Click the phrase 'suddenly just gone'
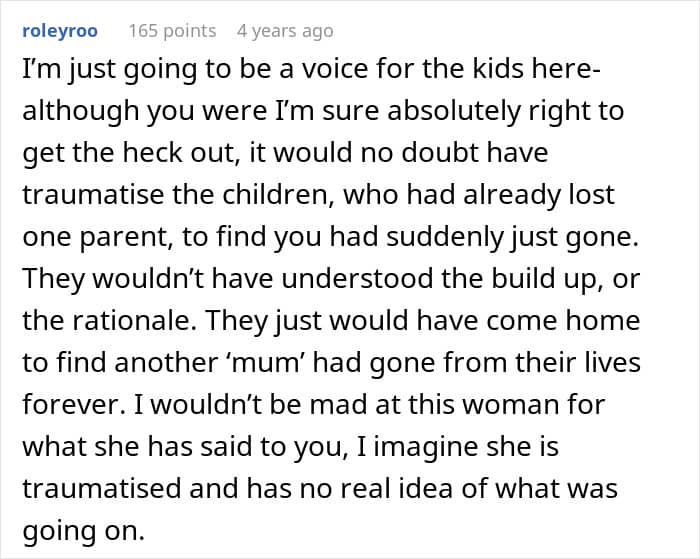 512,237
